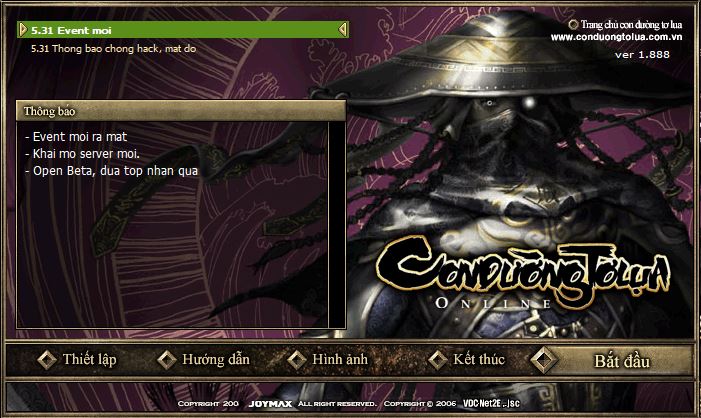Select the line 'Event moi ra mat'
This screenshot has width=701, height=418.
[x=80, y=137]
